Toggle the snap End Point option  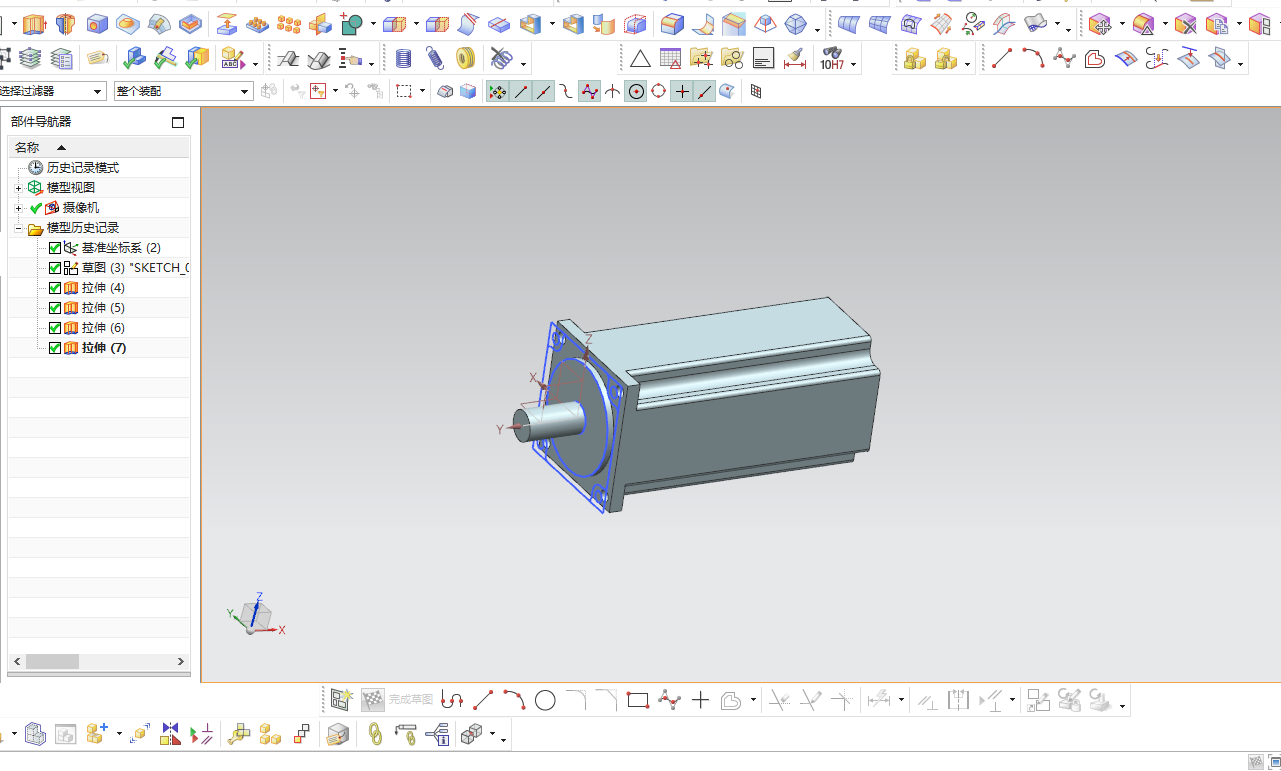pos(520,92)
